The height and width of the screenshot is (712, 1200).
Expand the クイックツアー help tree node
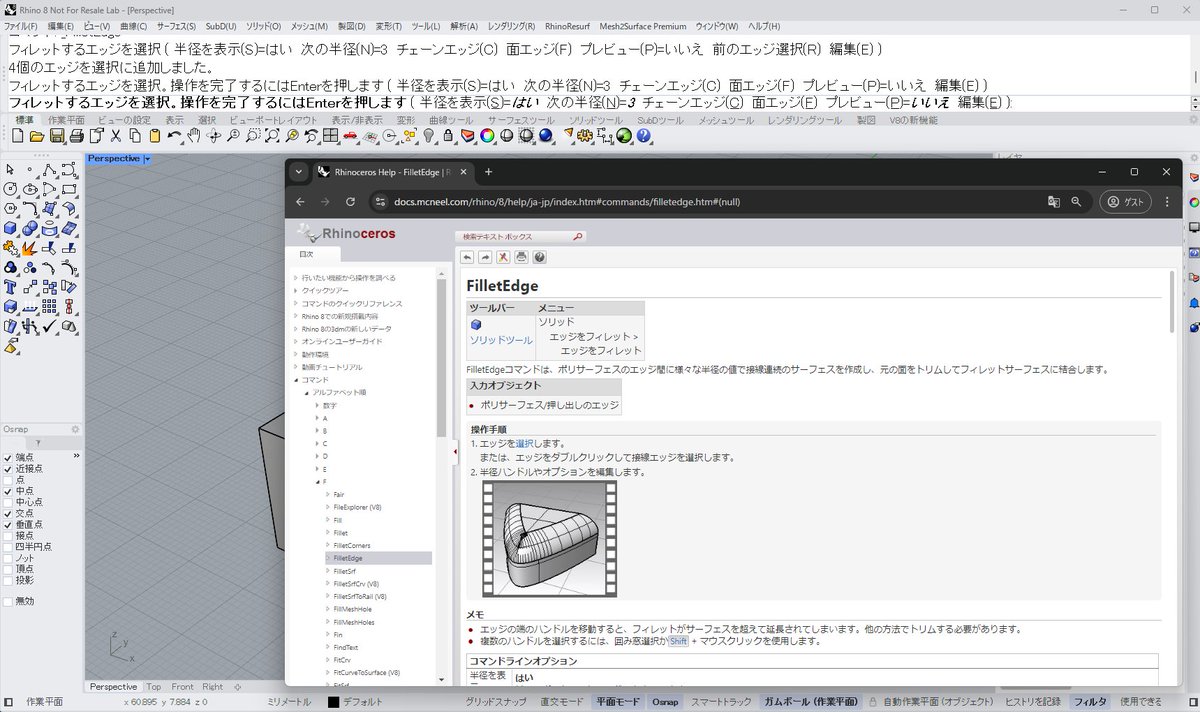[296, 290]
